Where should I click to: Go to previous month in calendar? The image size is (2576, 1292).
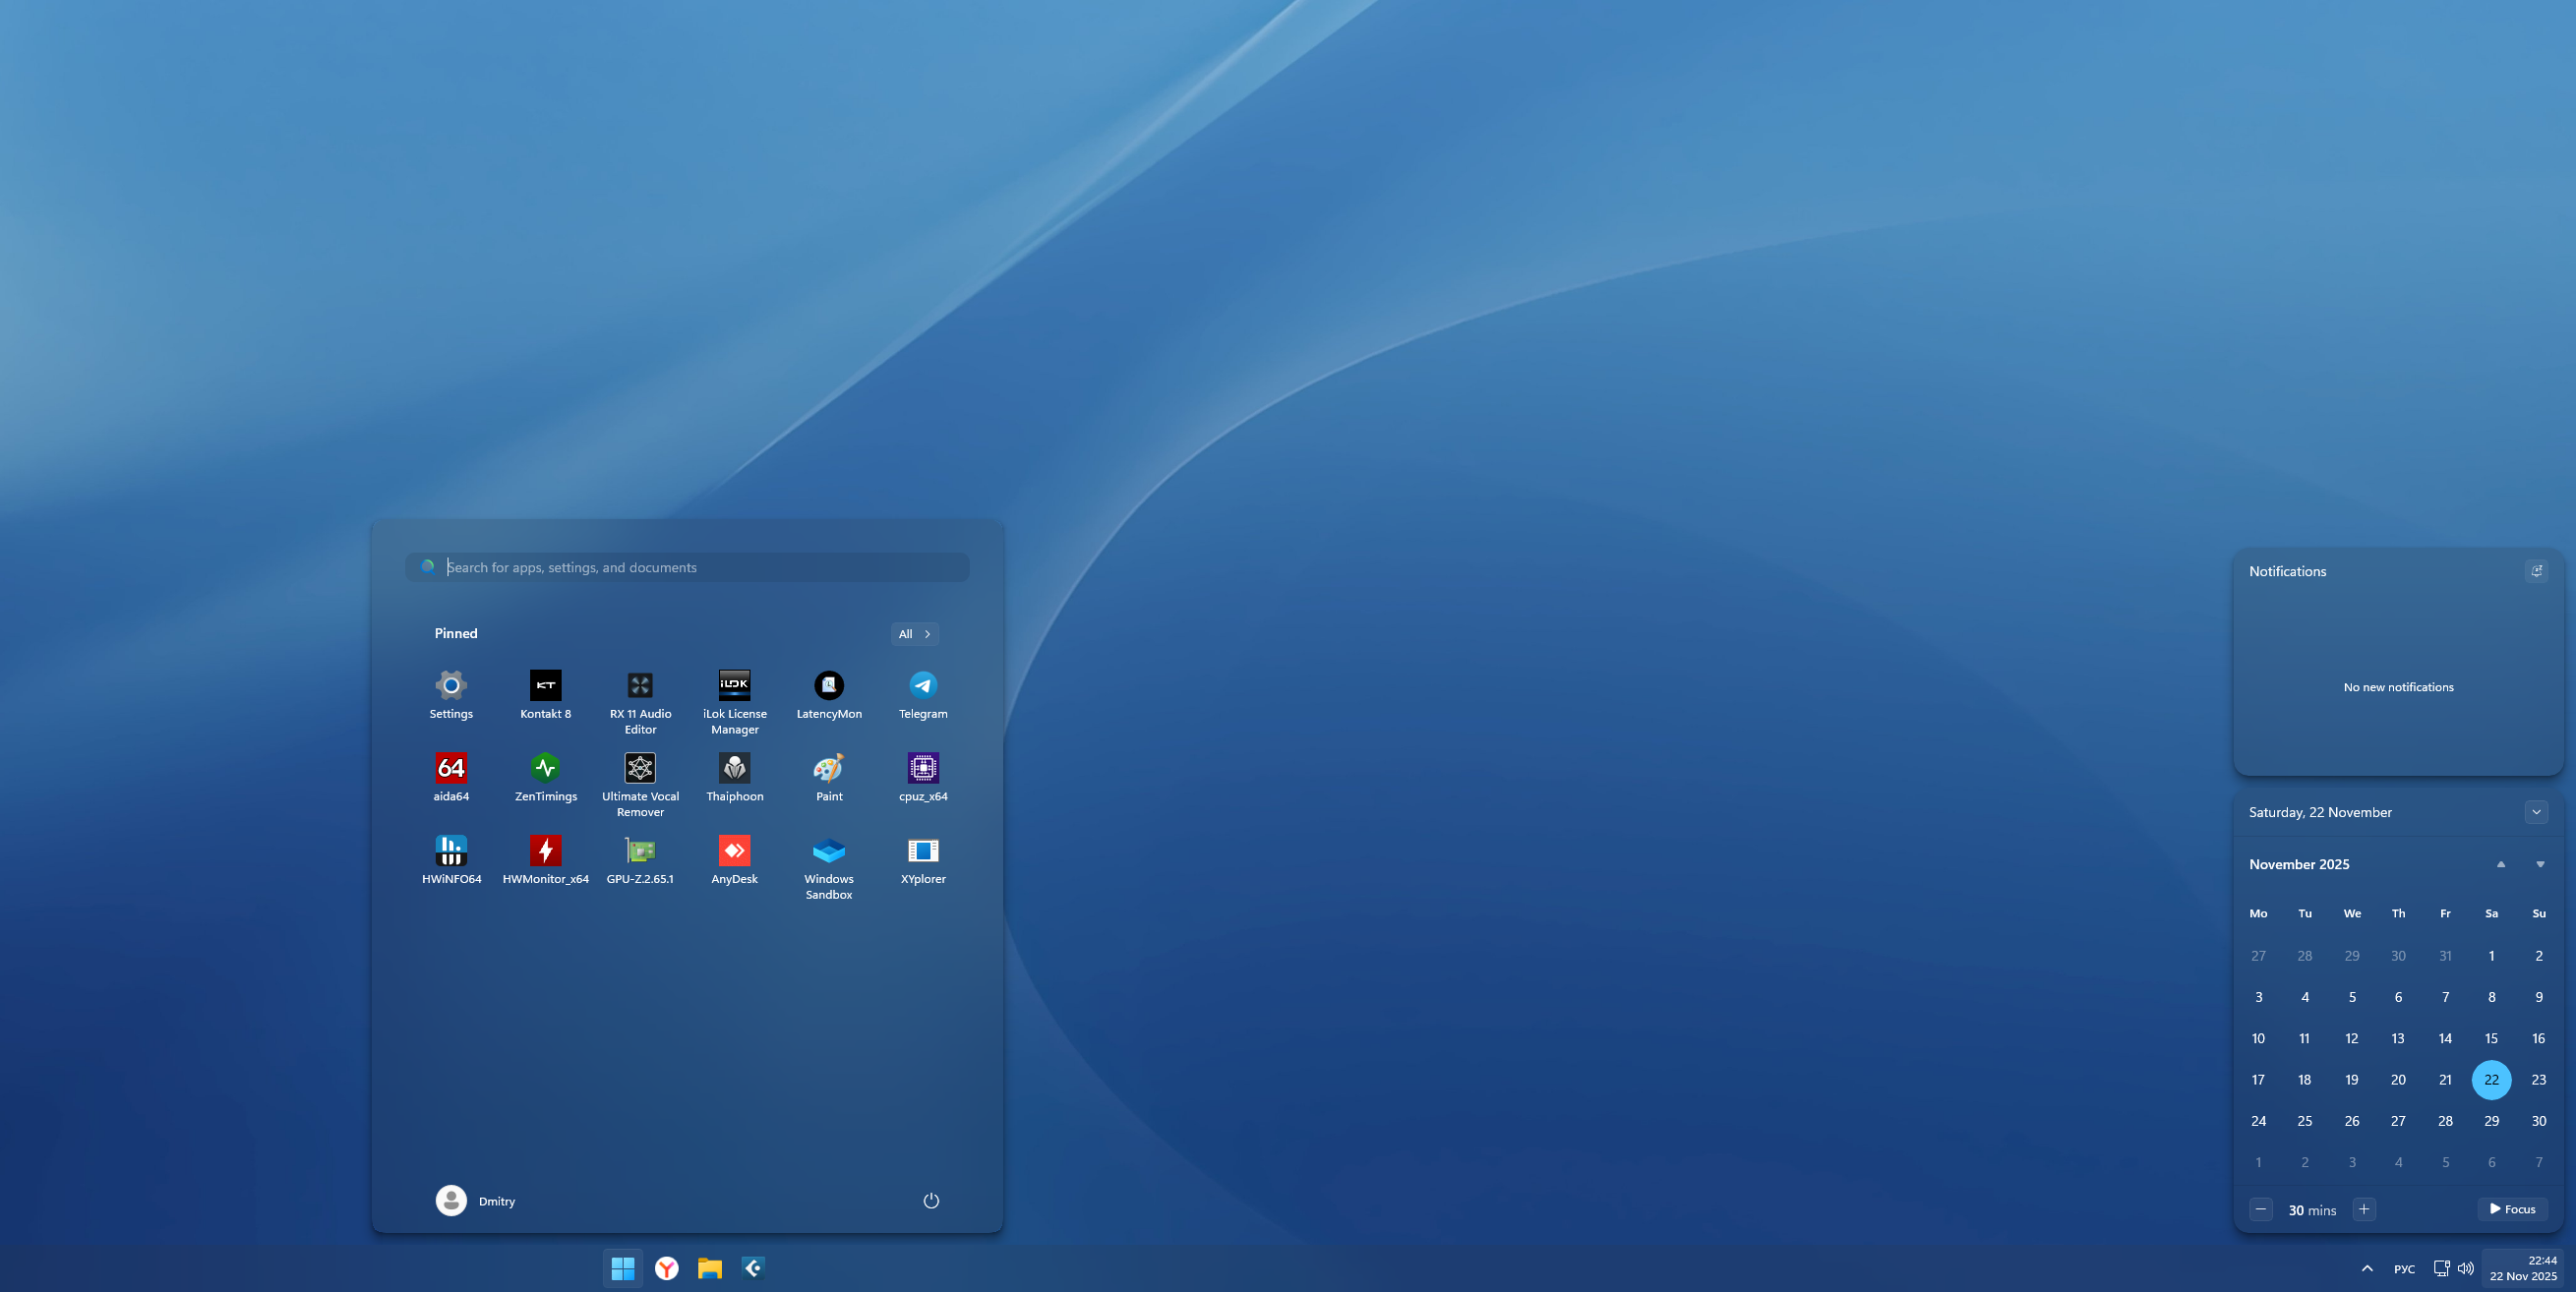2500,864
